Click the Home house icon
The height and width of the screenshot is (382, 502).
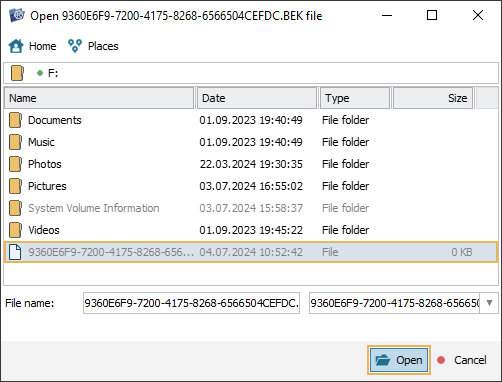click(16, 46)
